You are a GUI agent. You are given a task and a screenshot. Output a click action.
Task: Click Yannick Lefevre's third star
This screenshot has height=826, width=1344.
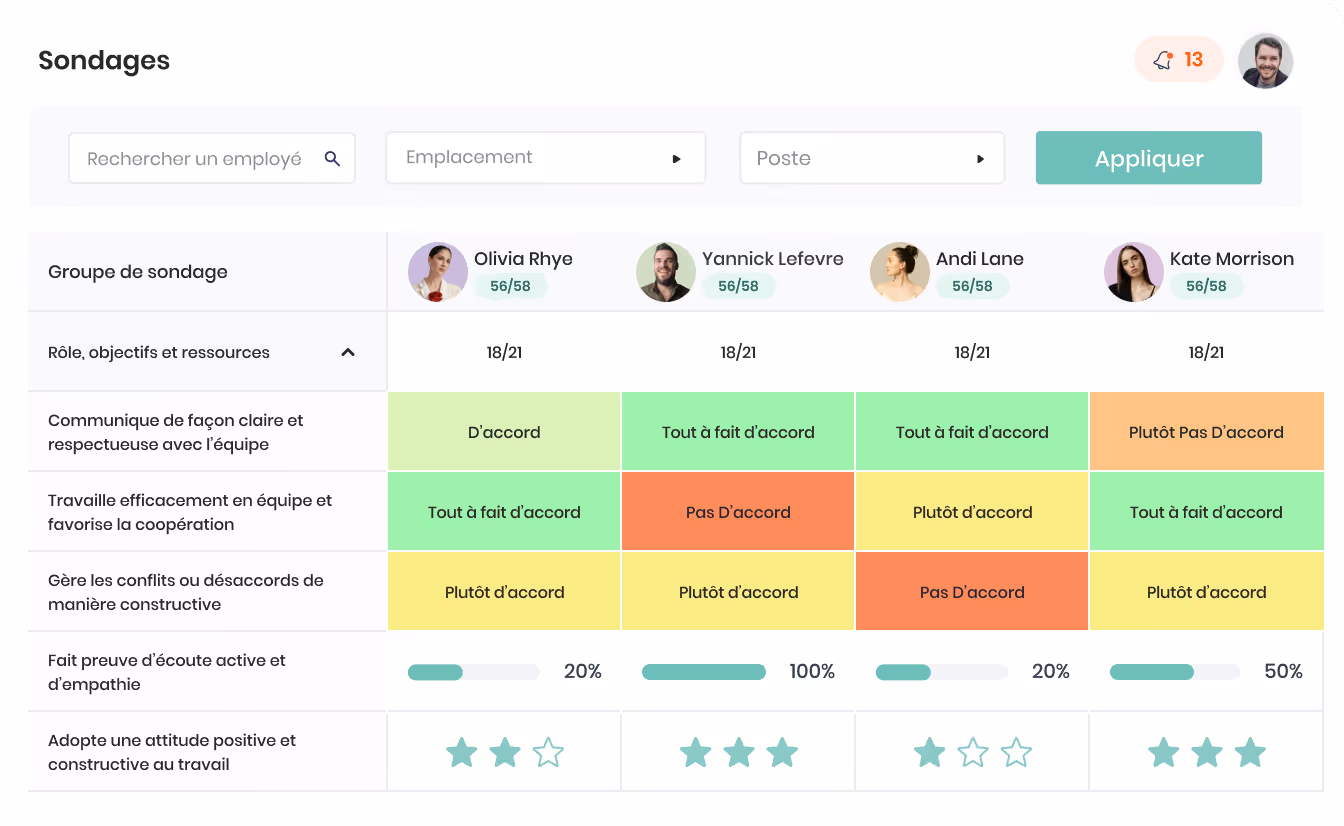point(782,752)
